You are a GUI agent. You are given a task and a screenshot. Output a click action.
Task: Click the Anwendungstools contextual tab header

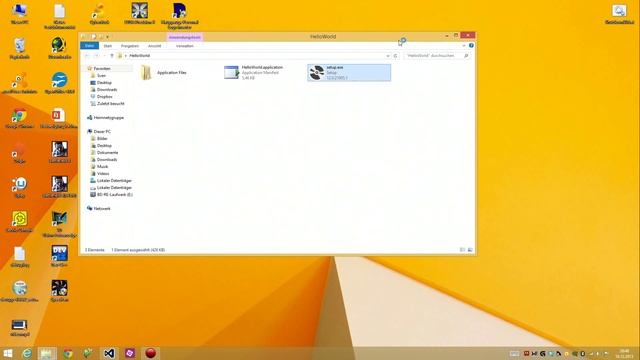click(x=184, y=37)
